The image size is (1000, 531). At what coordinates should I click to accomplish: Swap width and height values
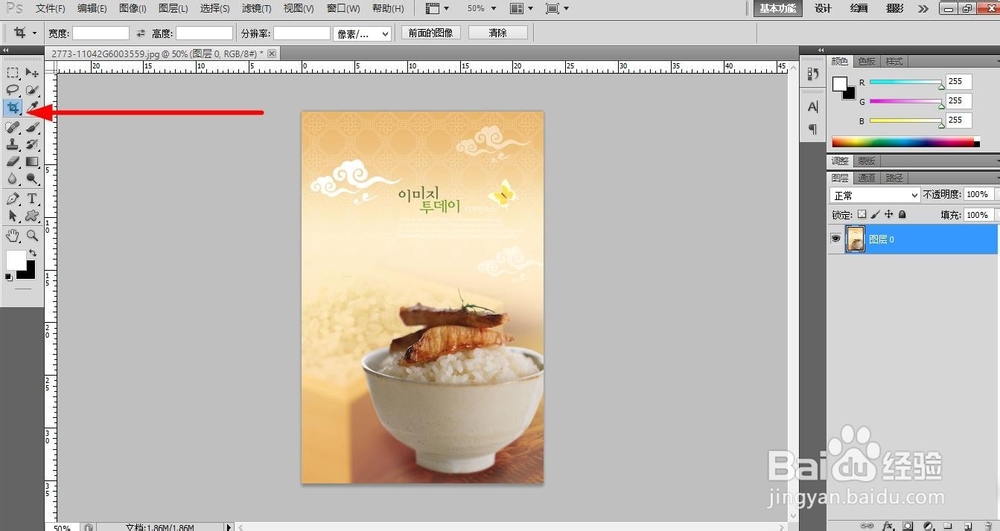tap(140, 33)
